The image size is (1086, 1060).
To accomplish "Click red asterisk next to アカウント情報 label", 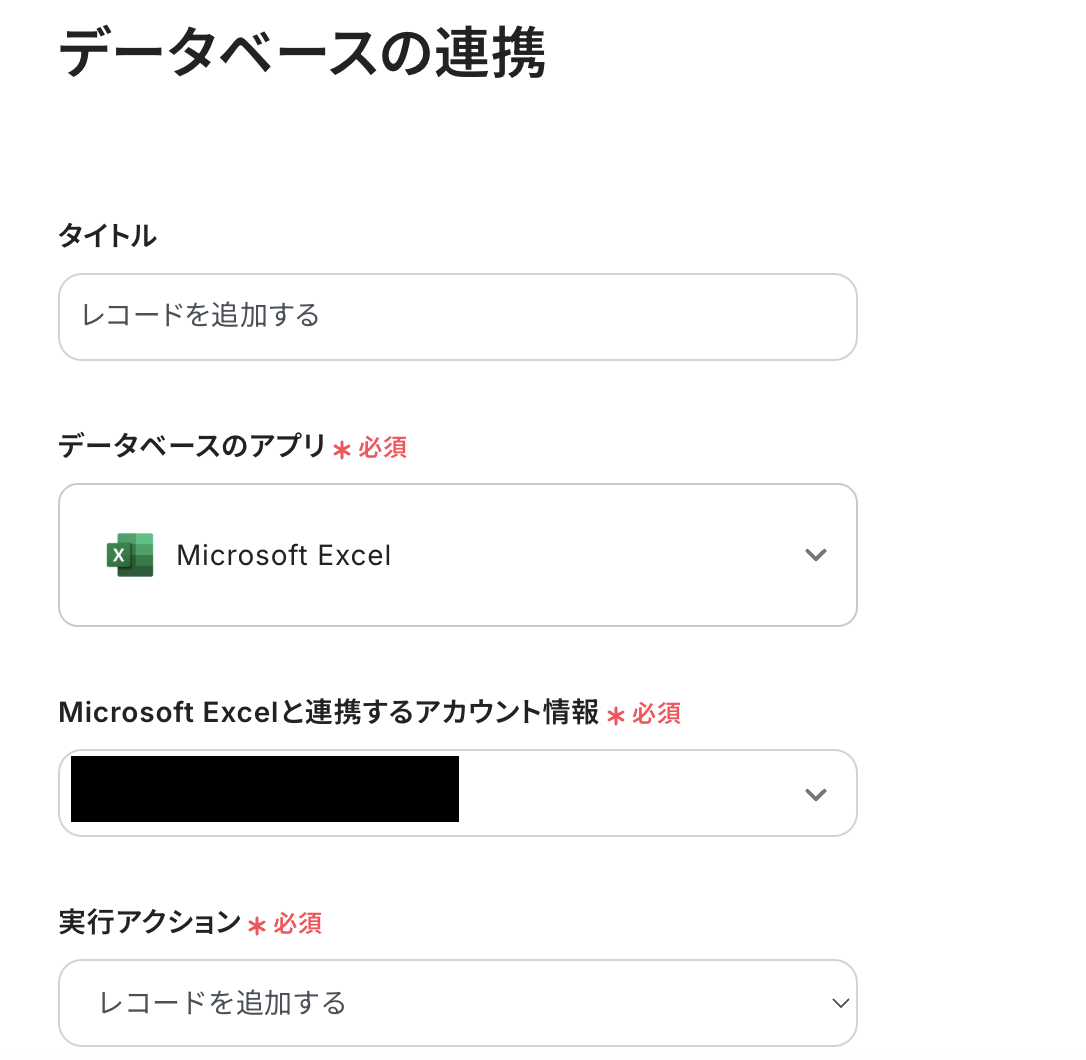I will click(x=616, y=716).
